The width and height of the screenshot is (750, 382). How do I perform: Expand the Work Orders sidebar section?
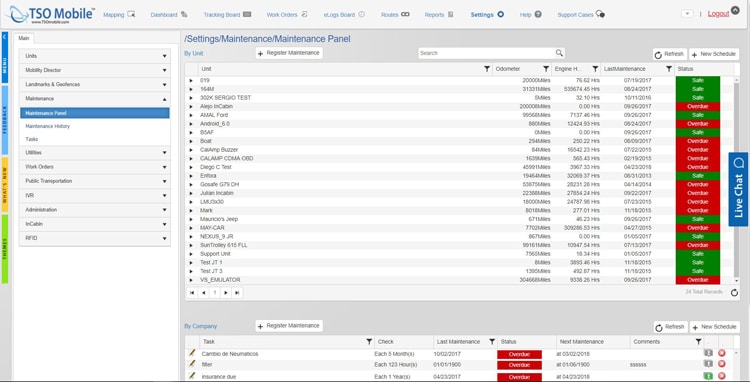click(x=95, y=167)
